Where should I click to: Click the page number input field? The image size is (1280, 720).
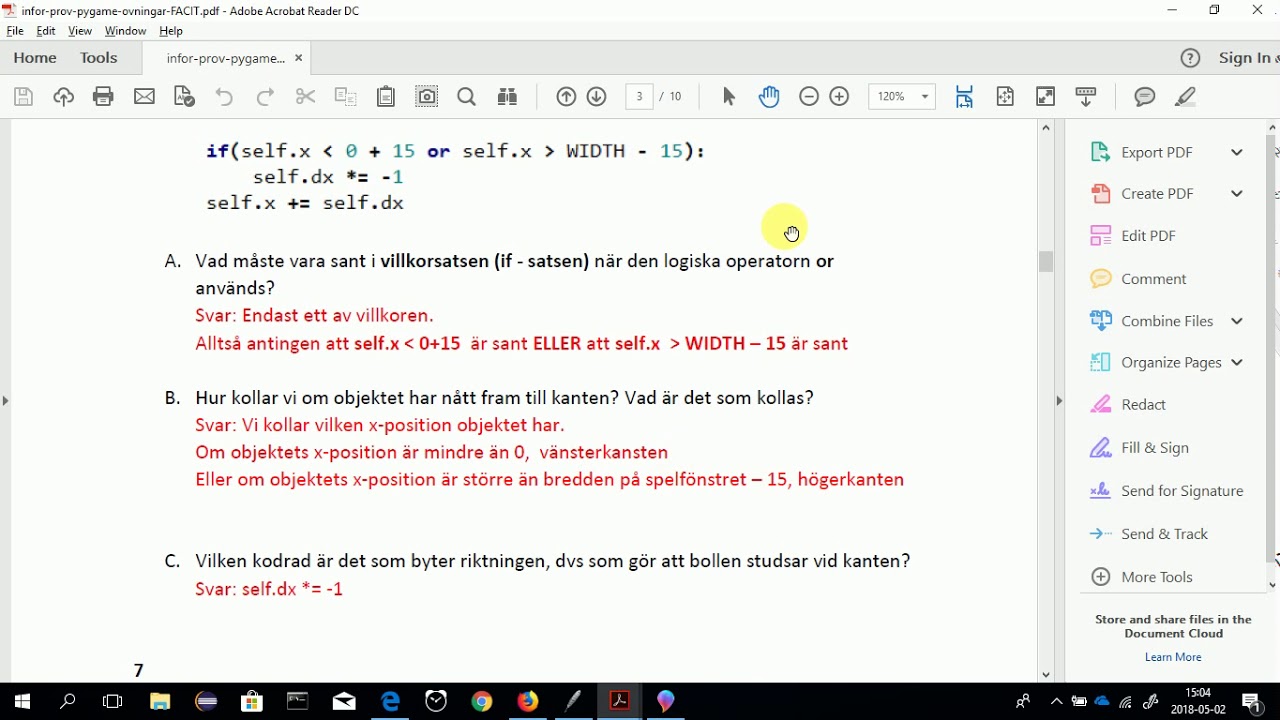coord(639,97)
